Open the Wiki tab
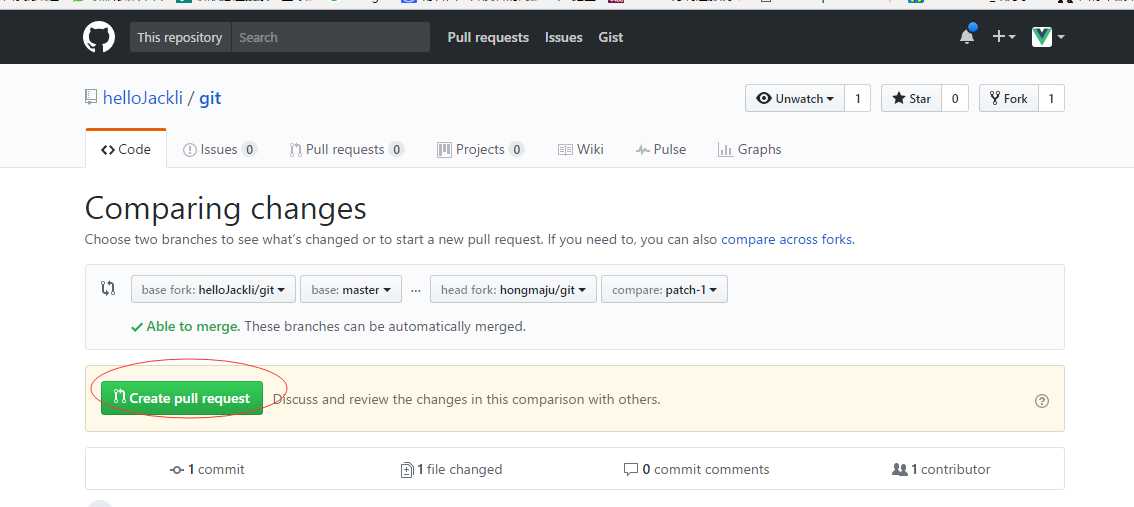 (580, 149)
